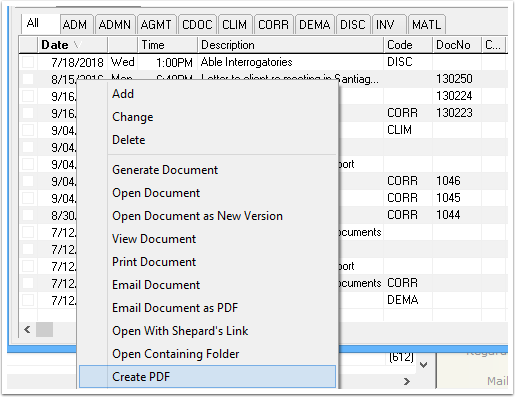Click the right chevron below the list
This screenshot has height=397, width=515.
407,381
